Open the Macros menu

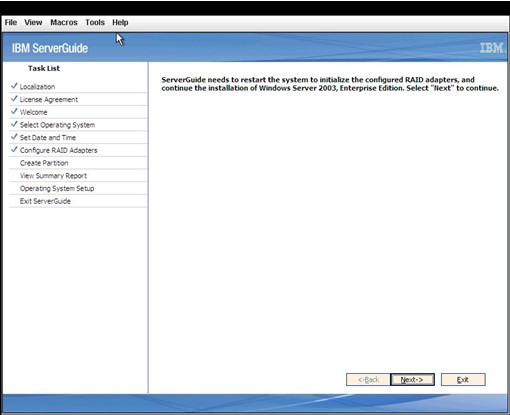64,23
